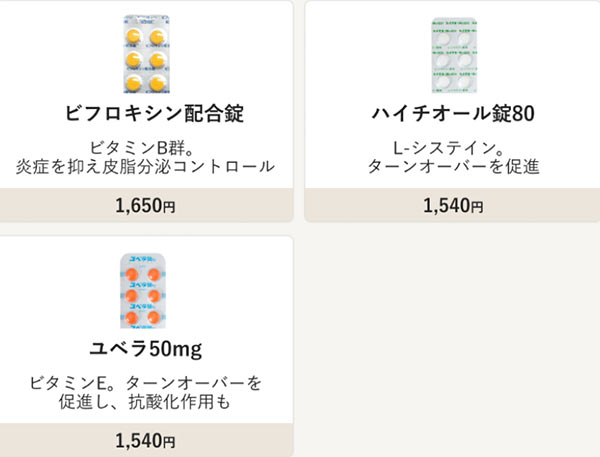Open the ビフロキシン配合錠 product title
This screenshot has width=600, height=457.
pyautogui.click(x=154, y=113)
